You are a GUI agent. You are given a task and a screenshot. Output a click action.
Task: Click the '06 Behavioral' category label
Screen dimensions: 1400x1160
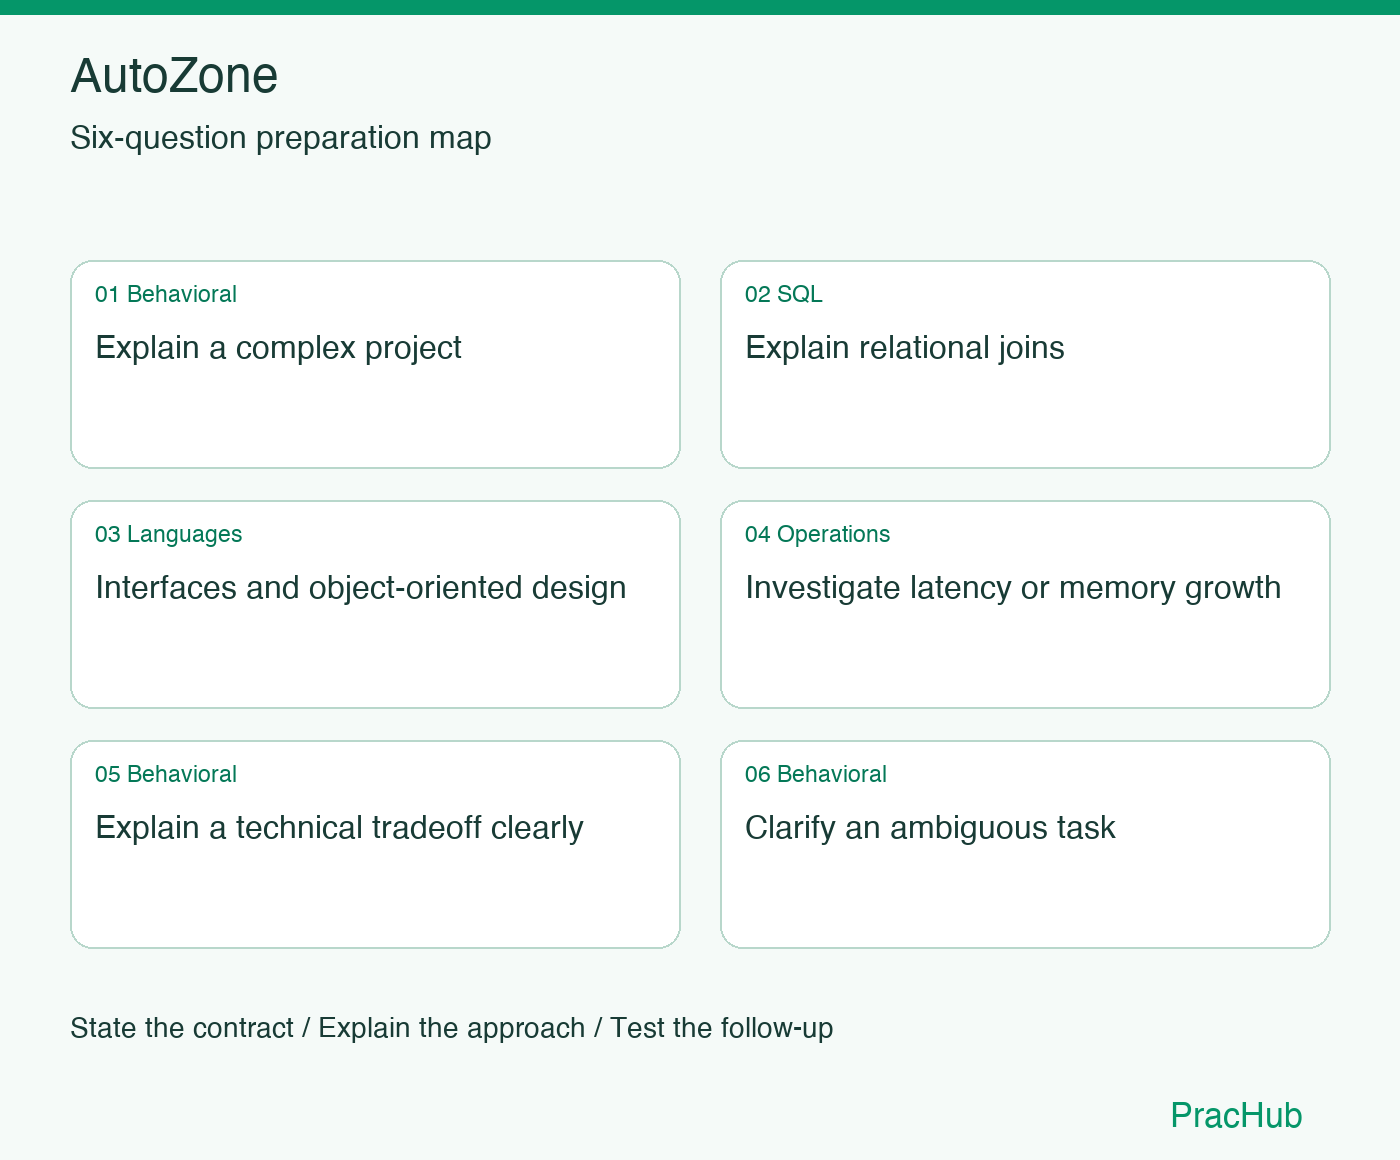tap(816, 774)
